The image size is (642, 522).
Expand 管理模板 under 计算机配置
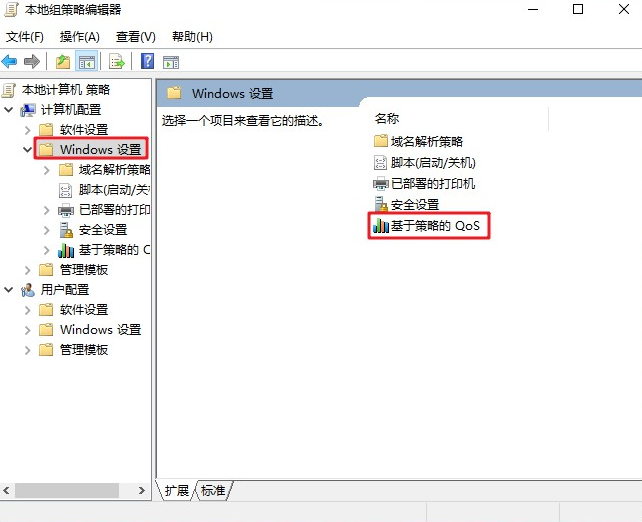pyautogui.click(x=27, y=270)
